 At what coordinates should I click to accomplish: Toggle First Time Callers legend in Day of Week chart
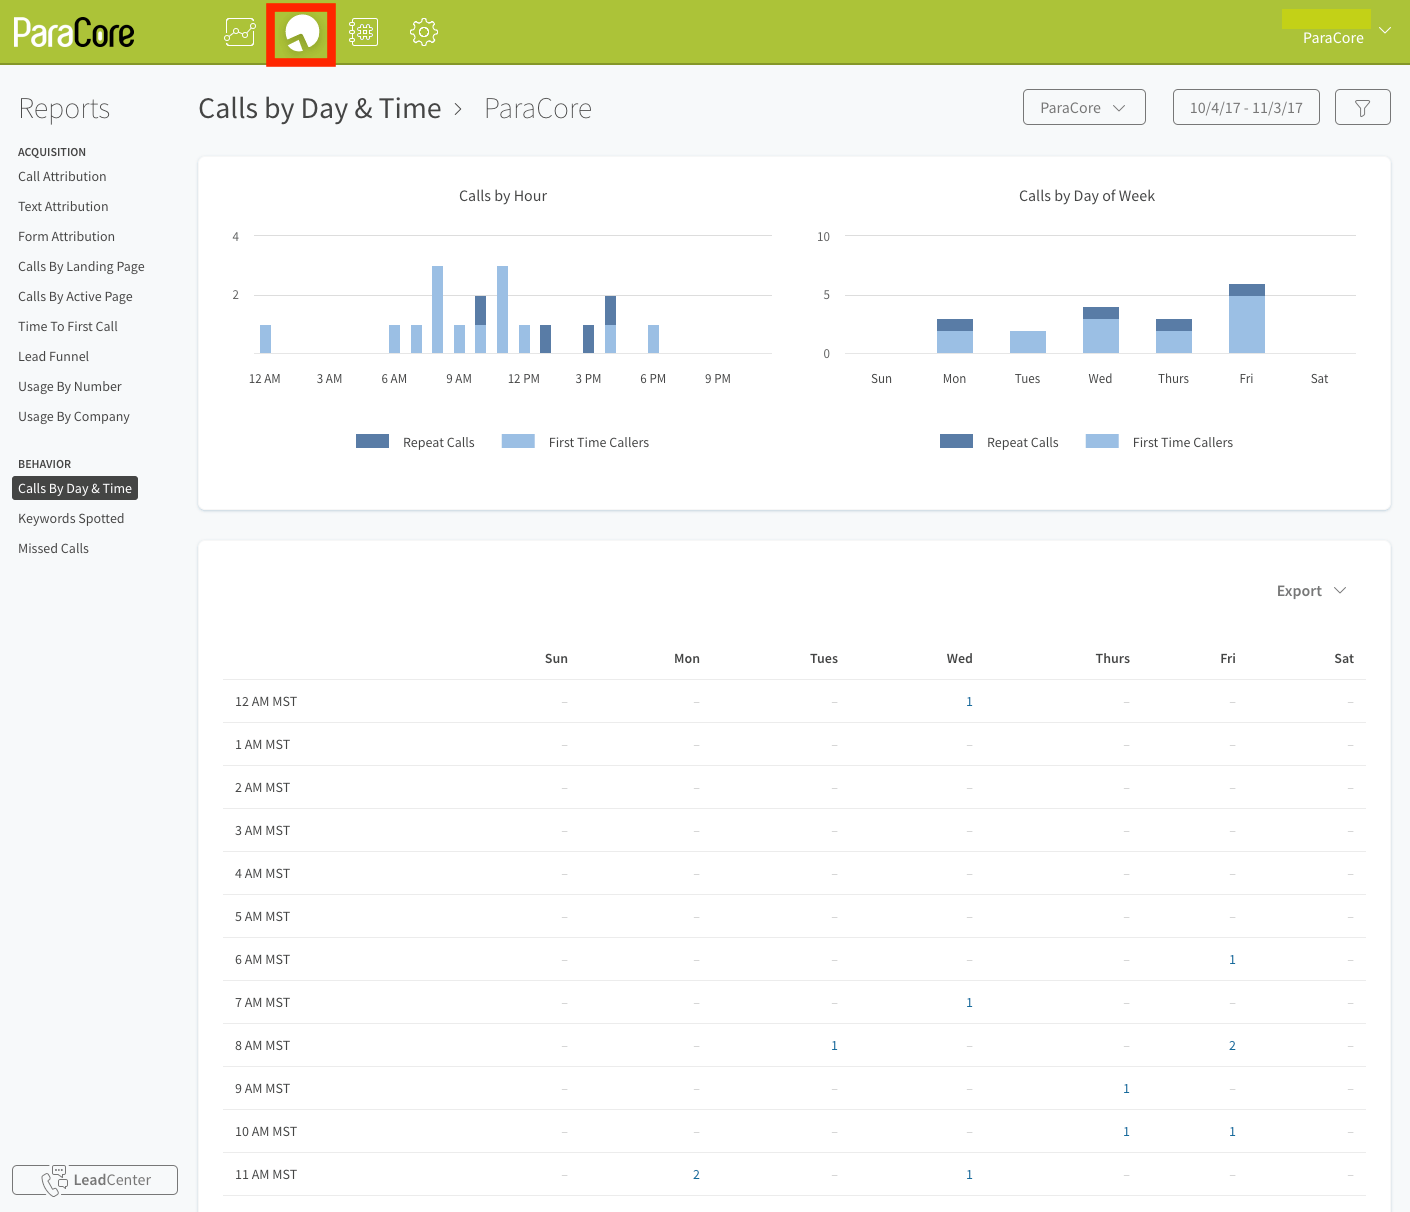coord(1159,442)
